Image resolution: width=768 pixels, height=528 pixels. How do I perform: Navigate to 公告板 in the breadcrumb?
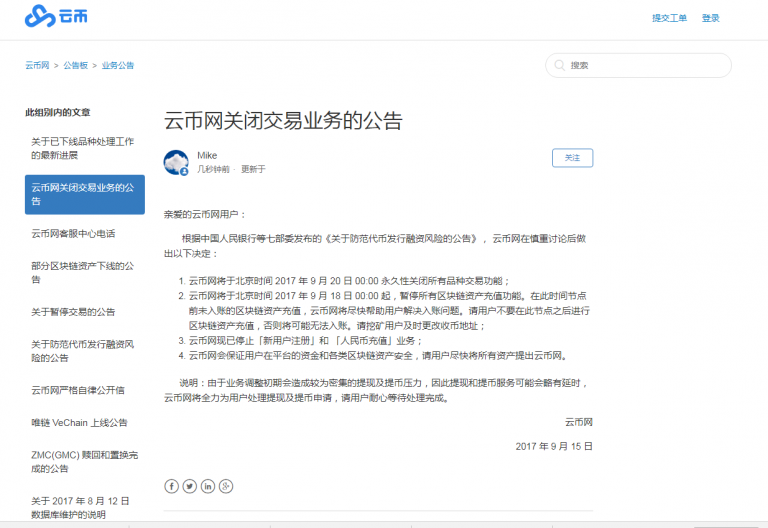(76, 65)
